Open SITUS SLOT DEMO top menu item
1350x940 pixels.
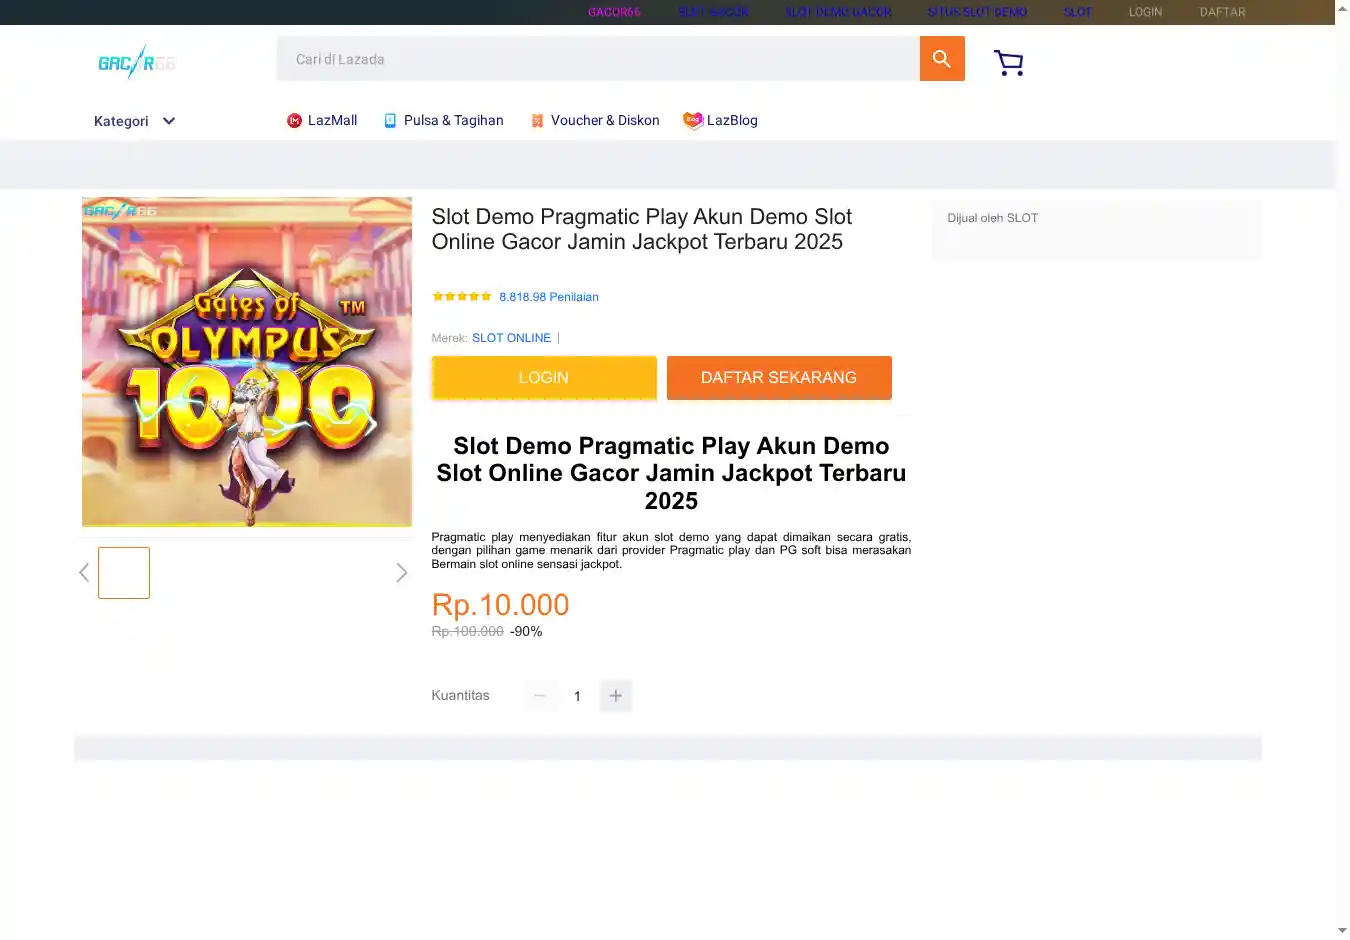tap(977, 12)
